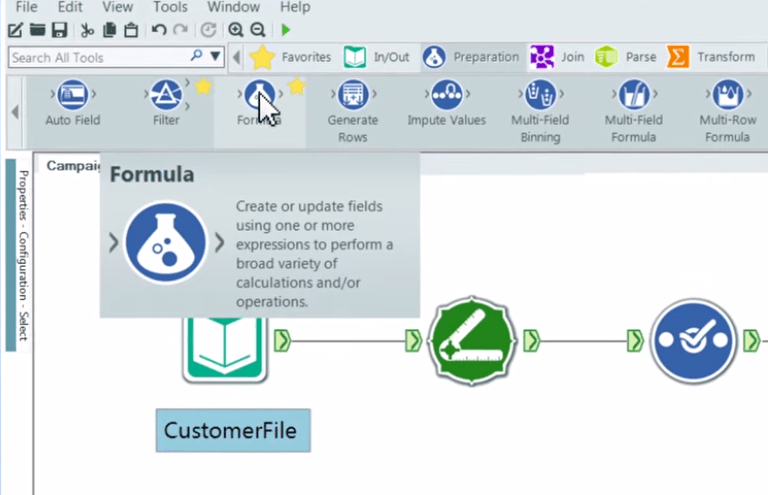768x495 pixels.
Task: Switch to the Transform tool category
Action: click(712, 57)
